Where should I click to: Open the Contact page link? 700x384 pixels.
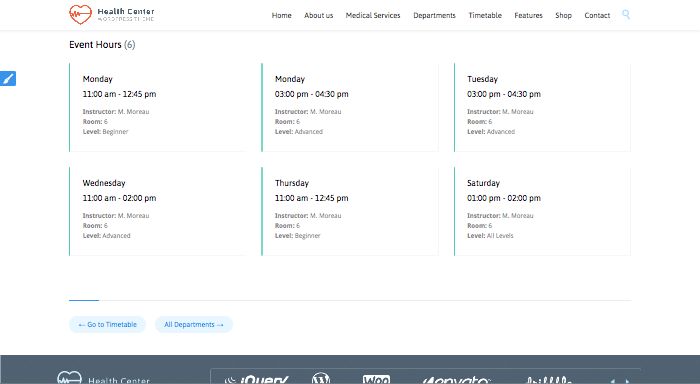597,15
